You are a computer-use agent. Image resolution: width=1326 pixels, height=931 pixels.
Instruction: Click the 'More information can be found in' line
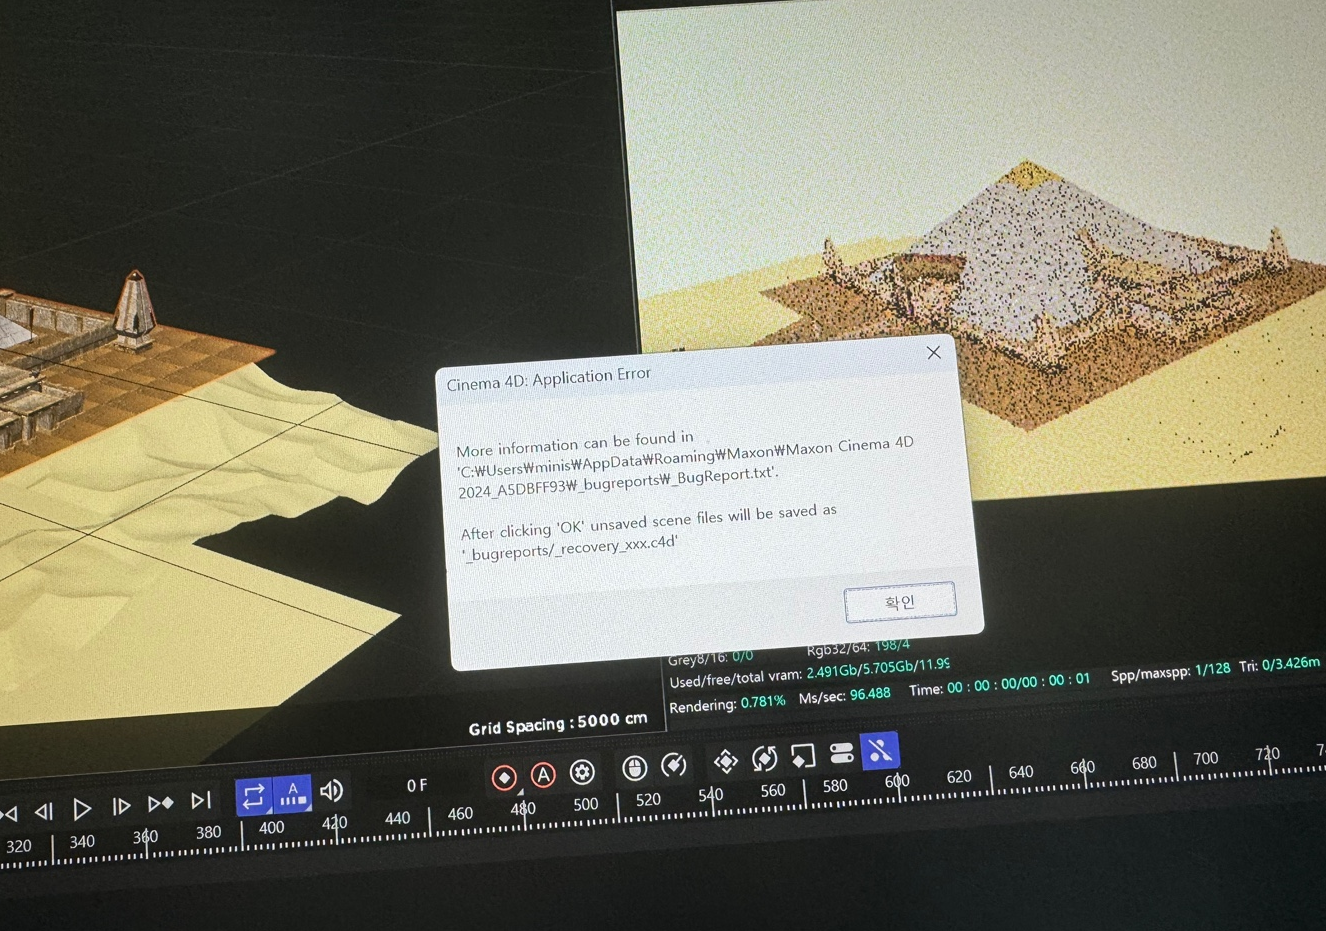575,443
